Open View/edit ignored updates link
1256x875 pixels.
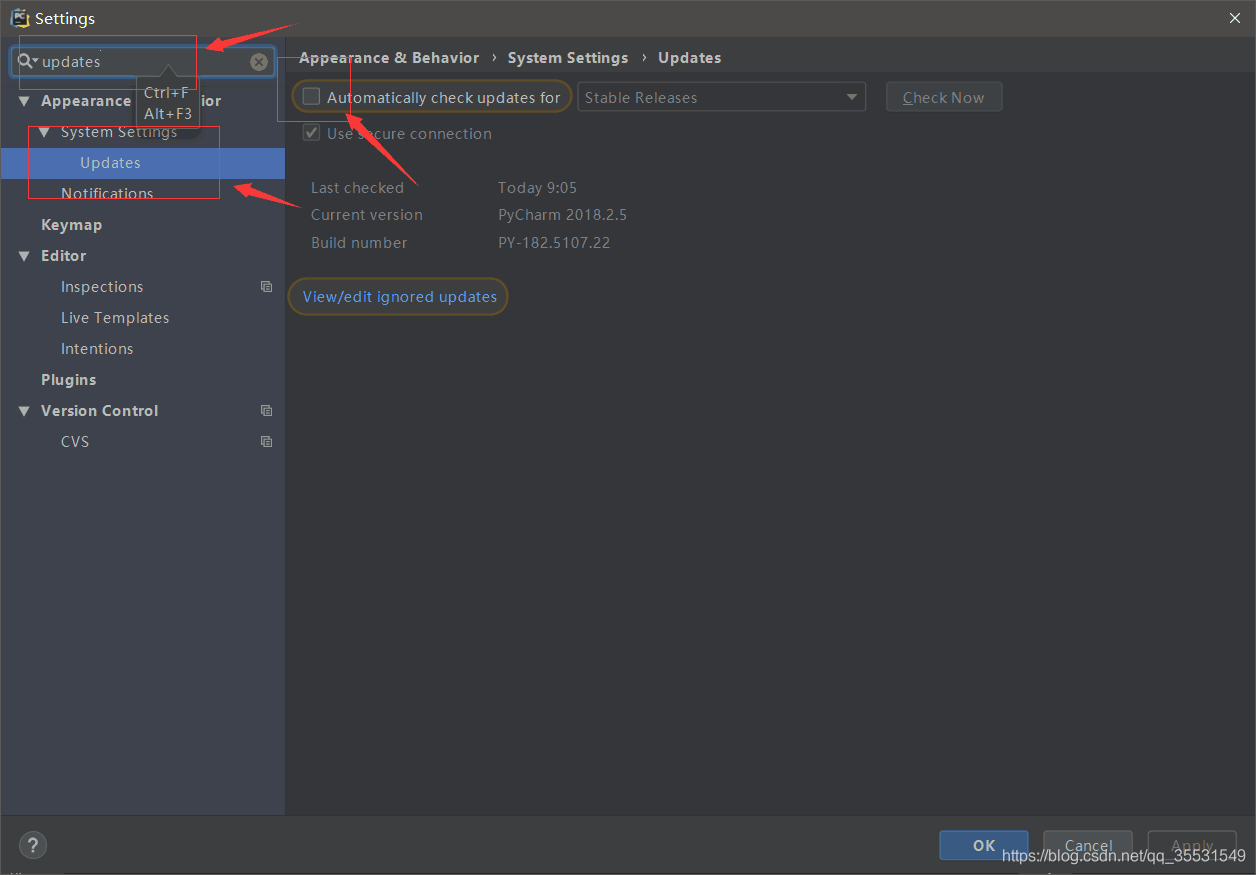(399, 297)
